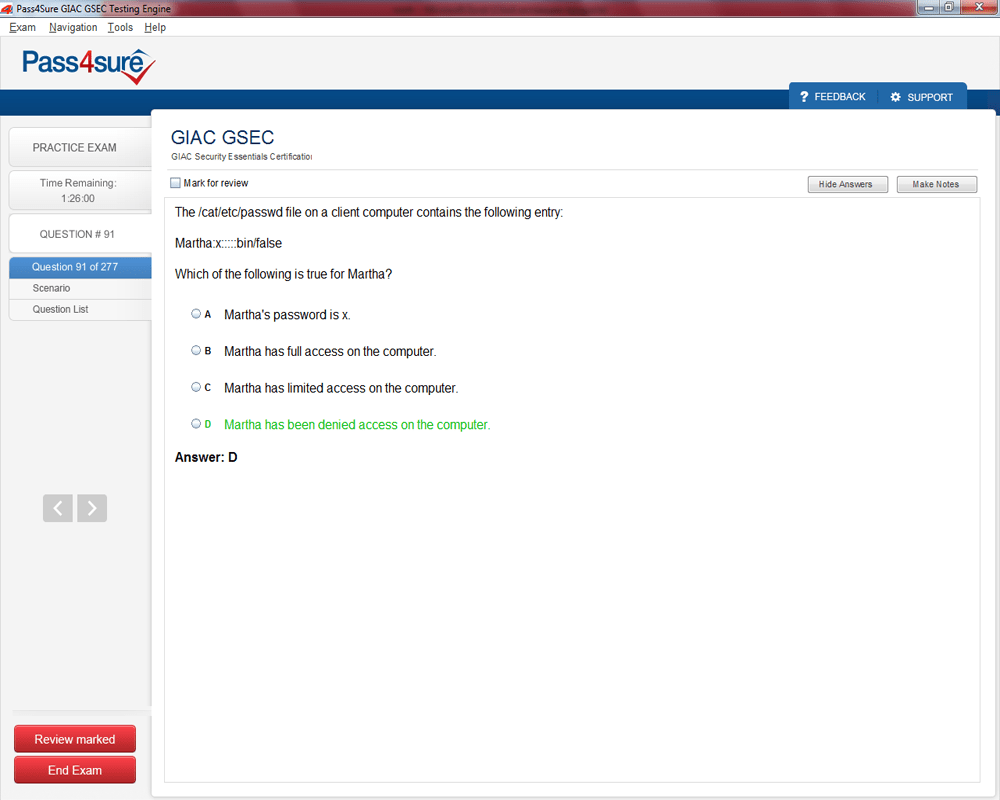Click the GIAC GSEC heading
Image resolution: width=1000 pixels, height=800 pixels.
point(223,137)
